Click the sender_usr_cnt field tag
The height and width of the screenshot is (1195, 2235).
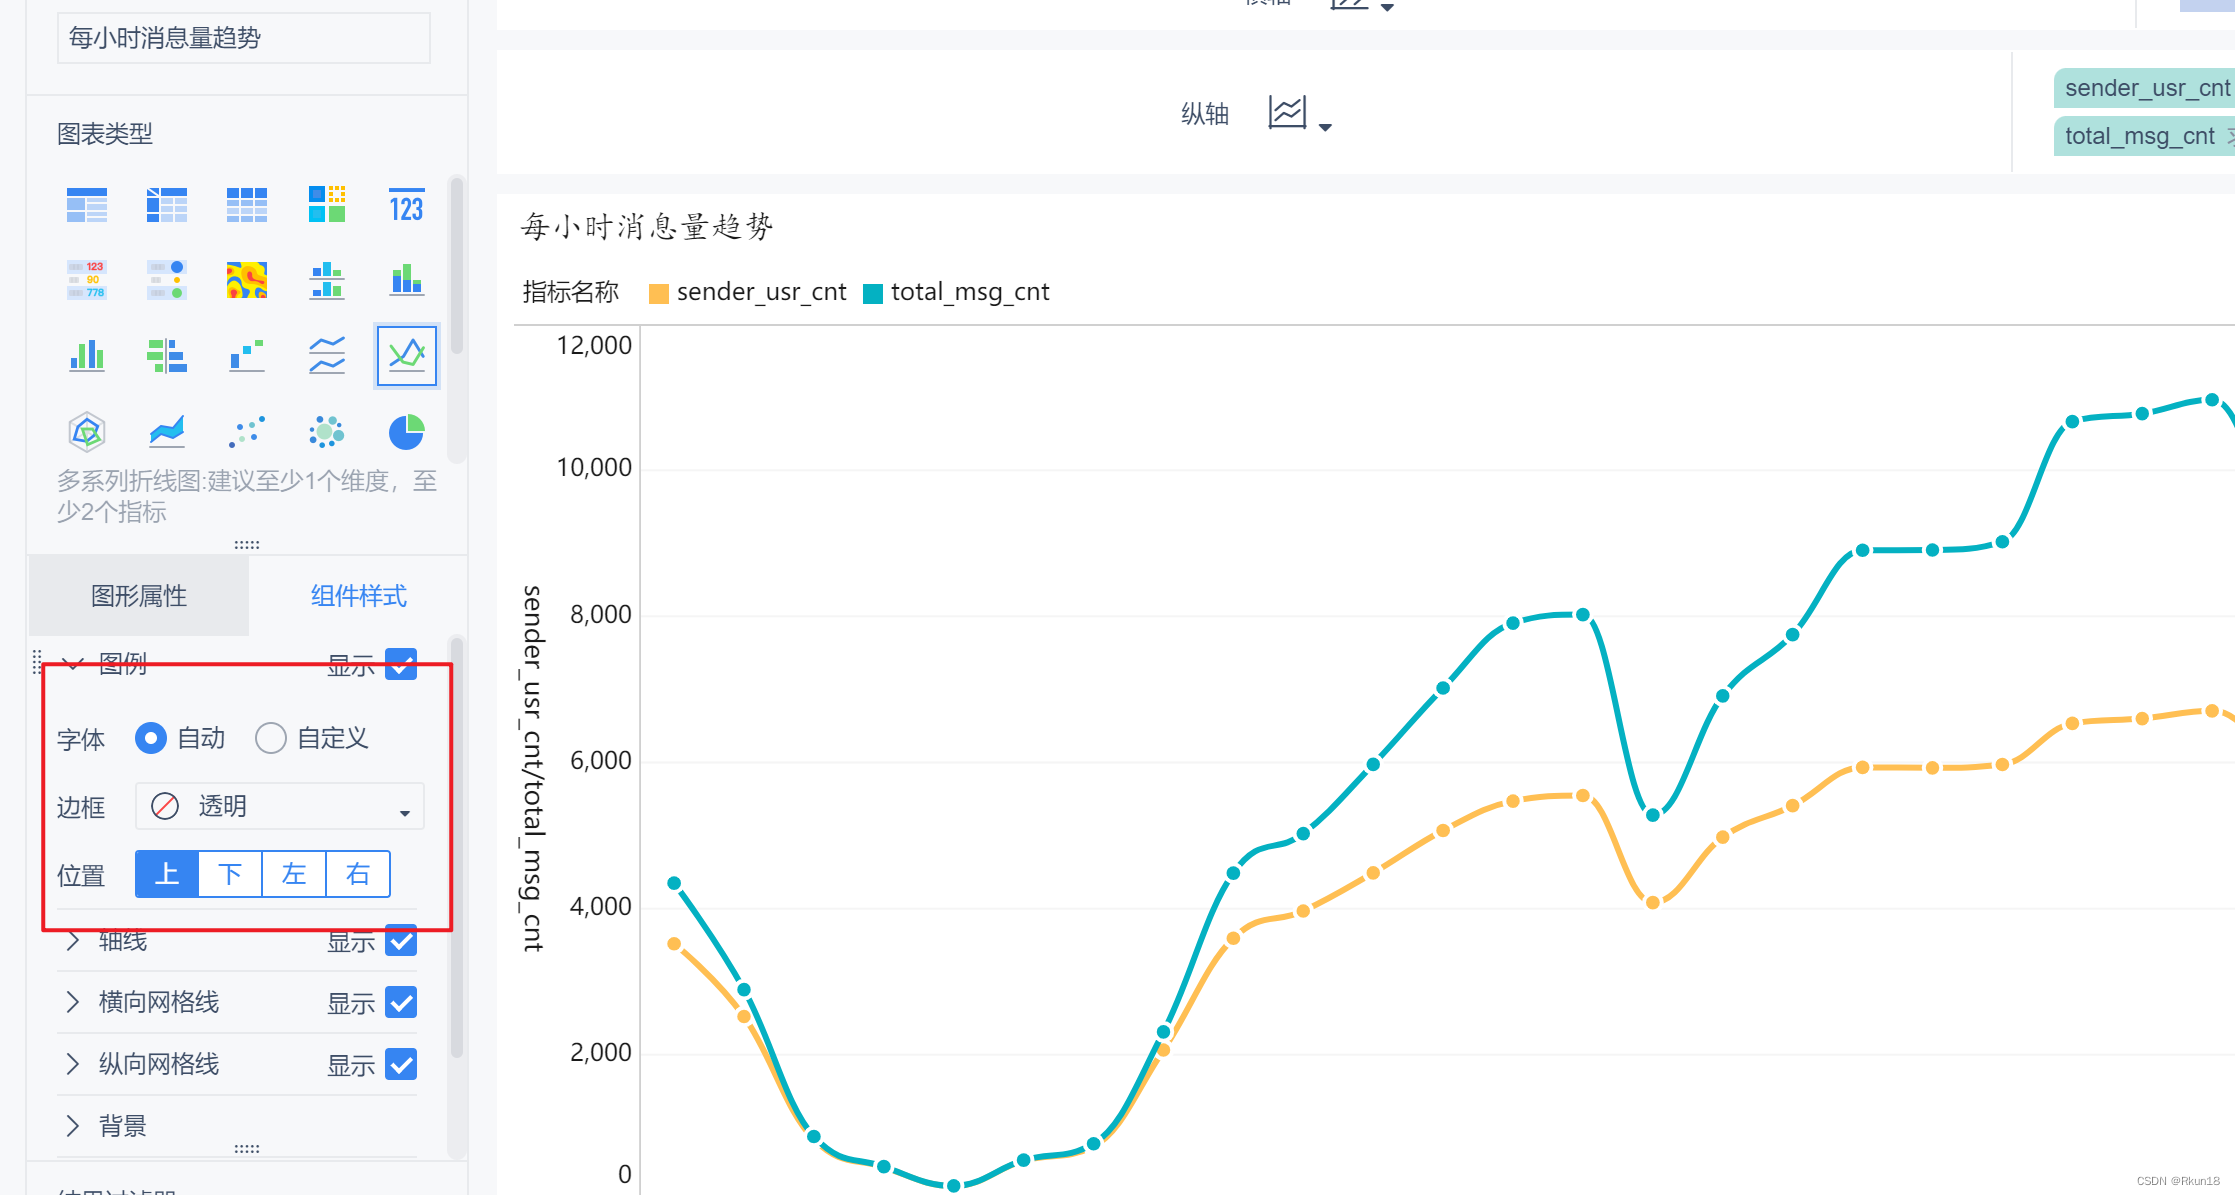pos(2145,88)
